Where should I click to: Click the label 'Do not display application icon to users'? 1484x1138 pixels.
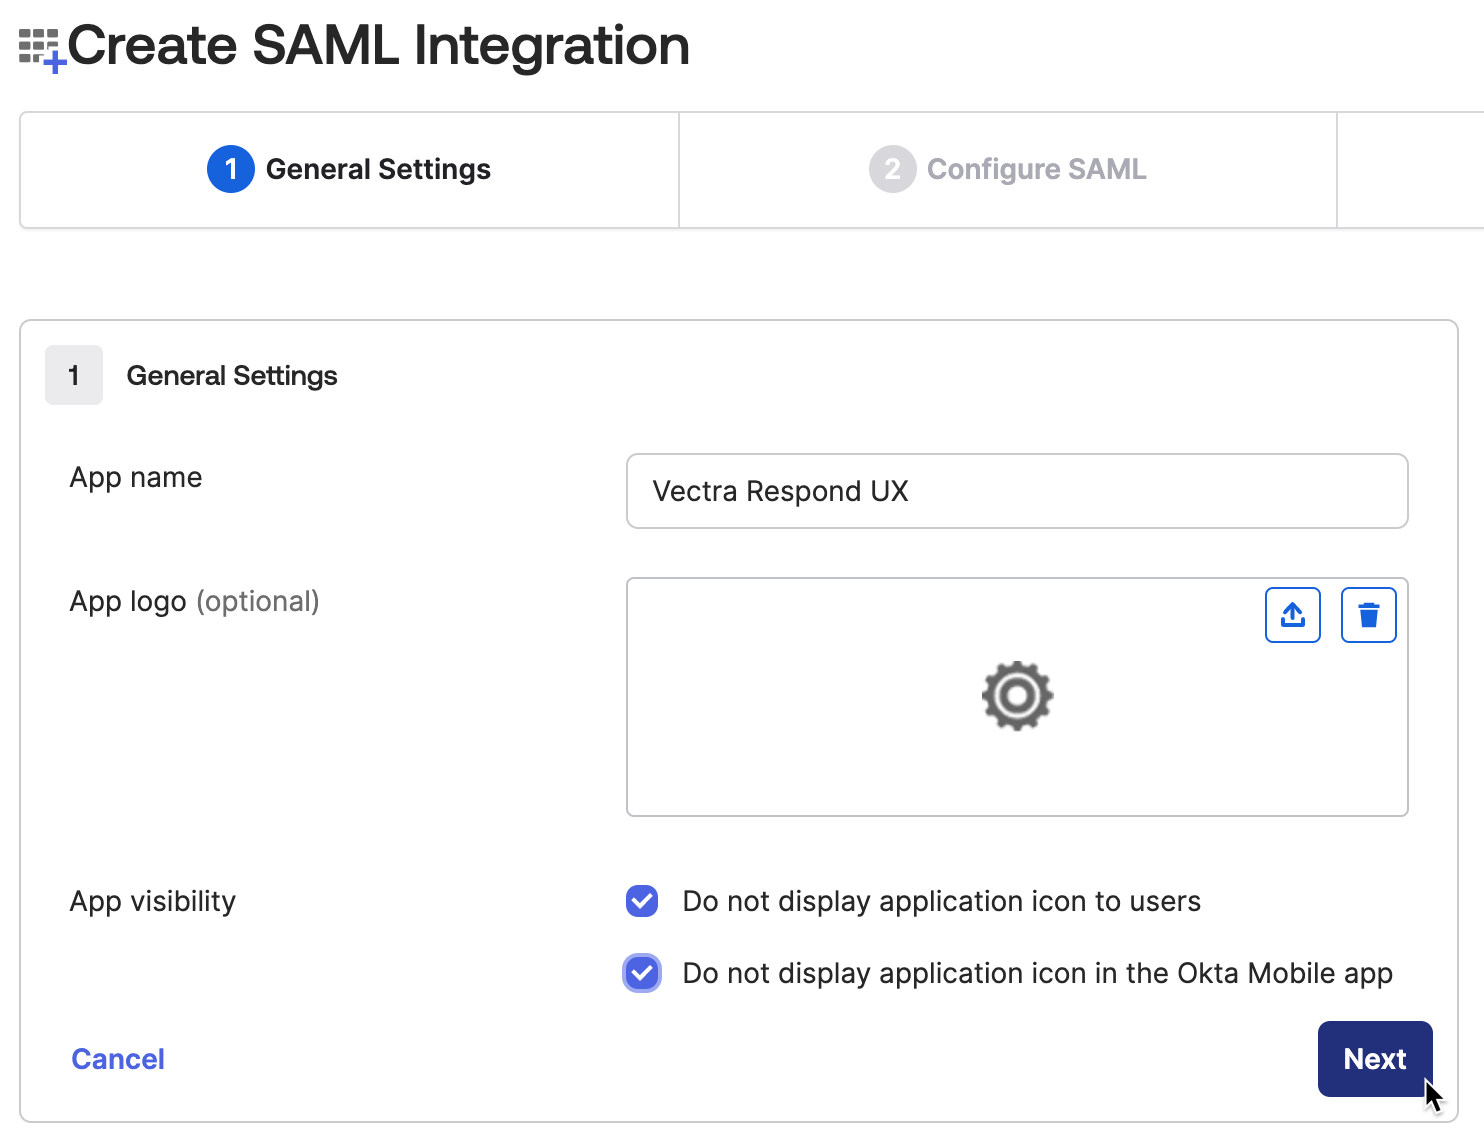[x=941, y=901]
